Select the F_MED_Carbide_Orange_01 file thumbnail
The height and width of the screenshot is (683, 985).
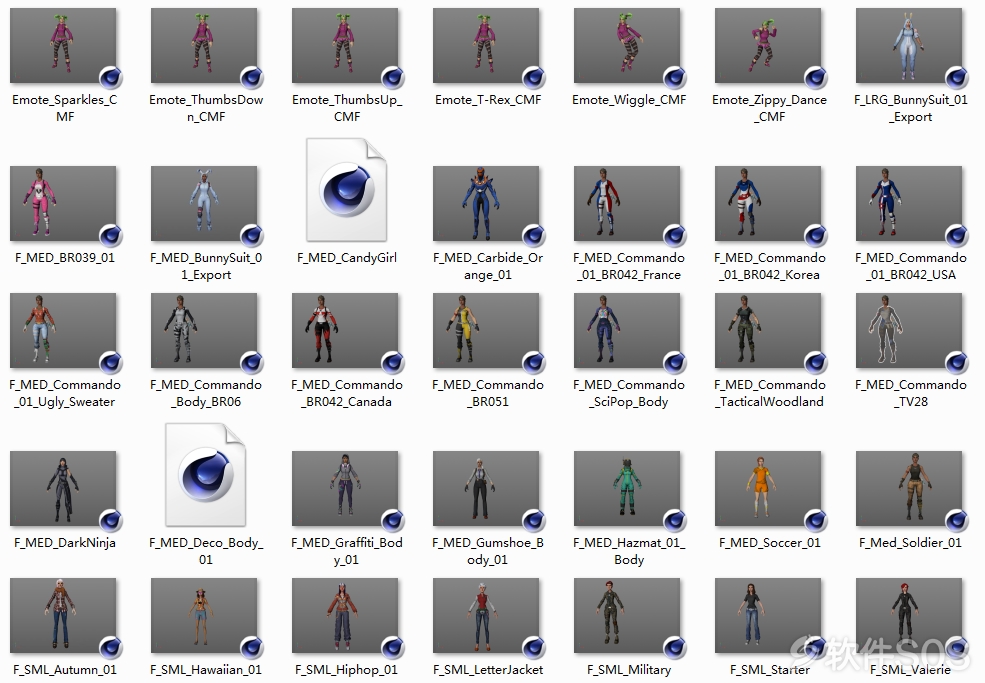click(x=486, y=204)
